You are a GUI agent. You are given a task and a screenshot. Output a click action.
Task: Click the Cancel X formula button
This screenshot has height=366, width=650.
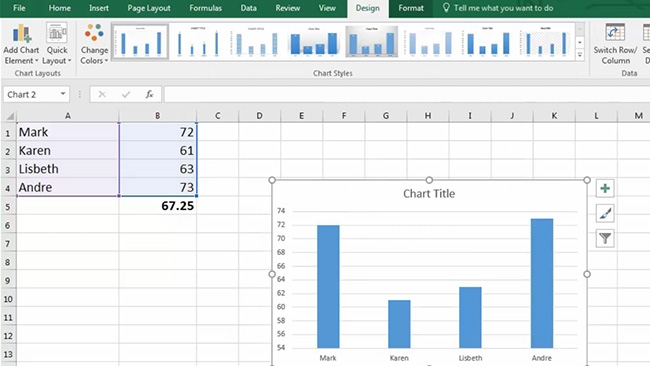[102, 95]
